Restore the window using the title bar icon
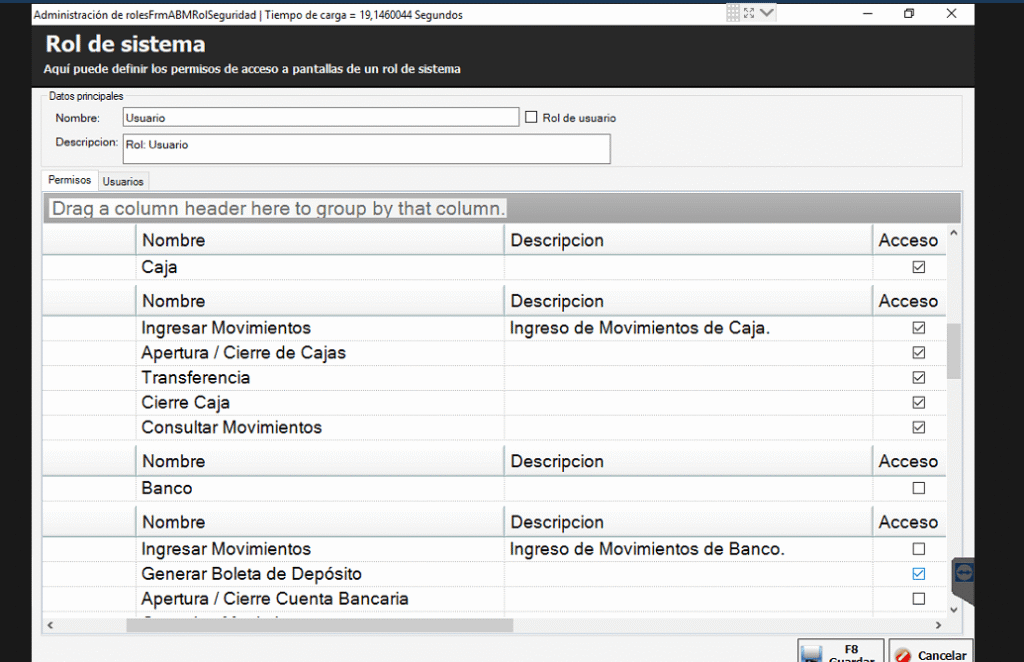 (909, 13)
